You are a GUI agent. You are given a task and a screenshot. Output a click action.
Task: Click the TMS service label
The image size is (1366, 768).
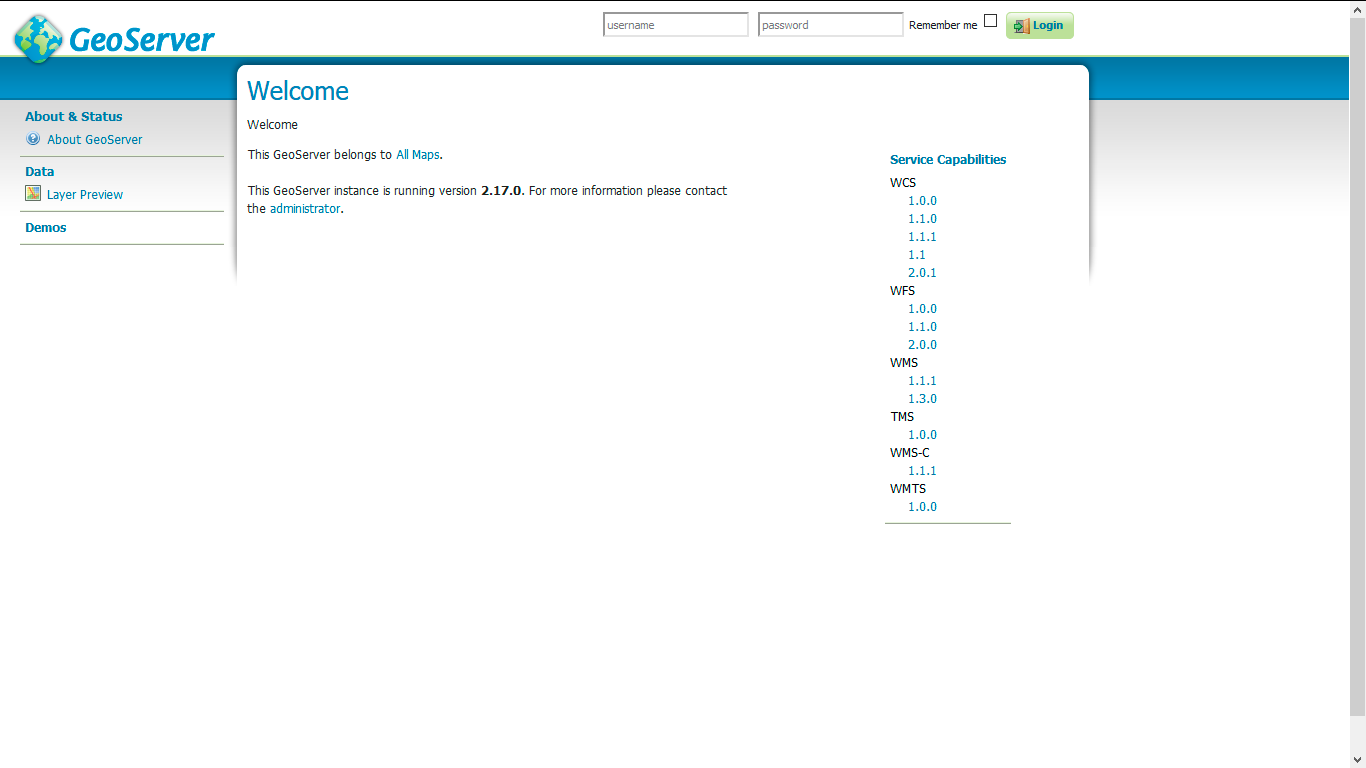(902, 417)
